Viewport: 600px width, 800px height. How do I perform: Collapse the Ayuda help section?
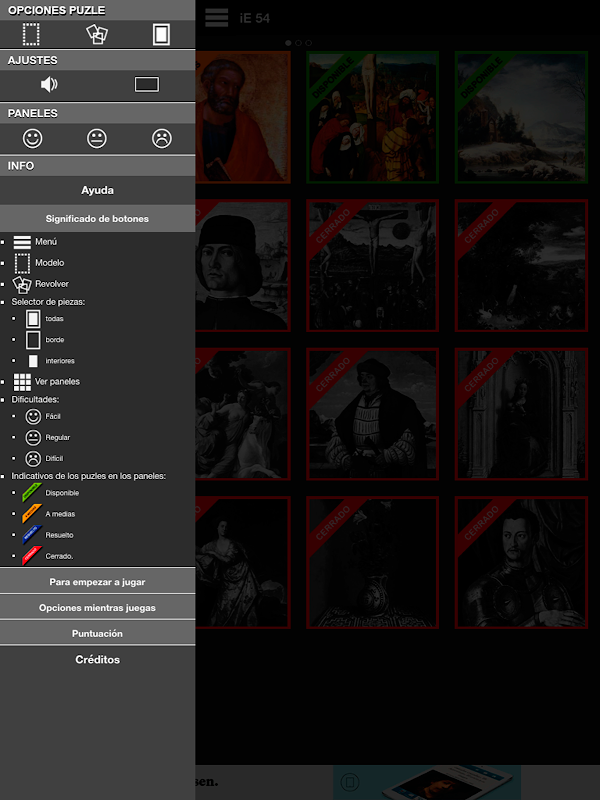coord(97,190)
